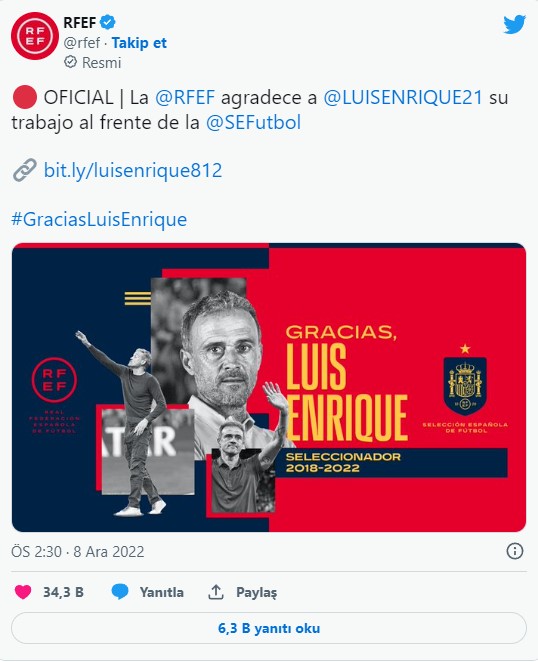Open the Gracias Luis Enrique image

point(269,387)
